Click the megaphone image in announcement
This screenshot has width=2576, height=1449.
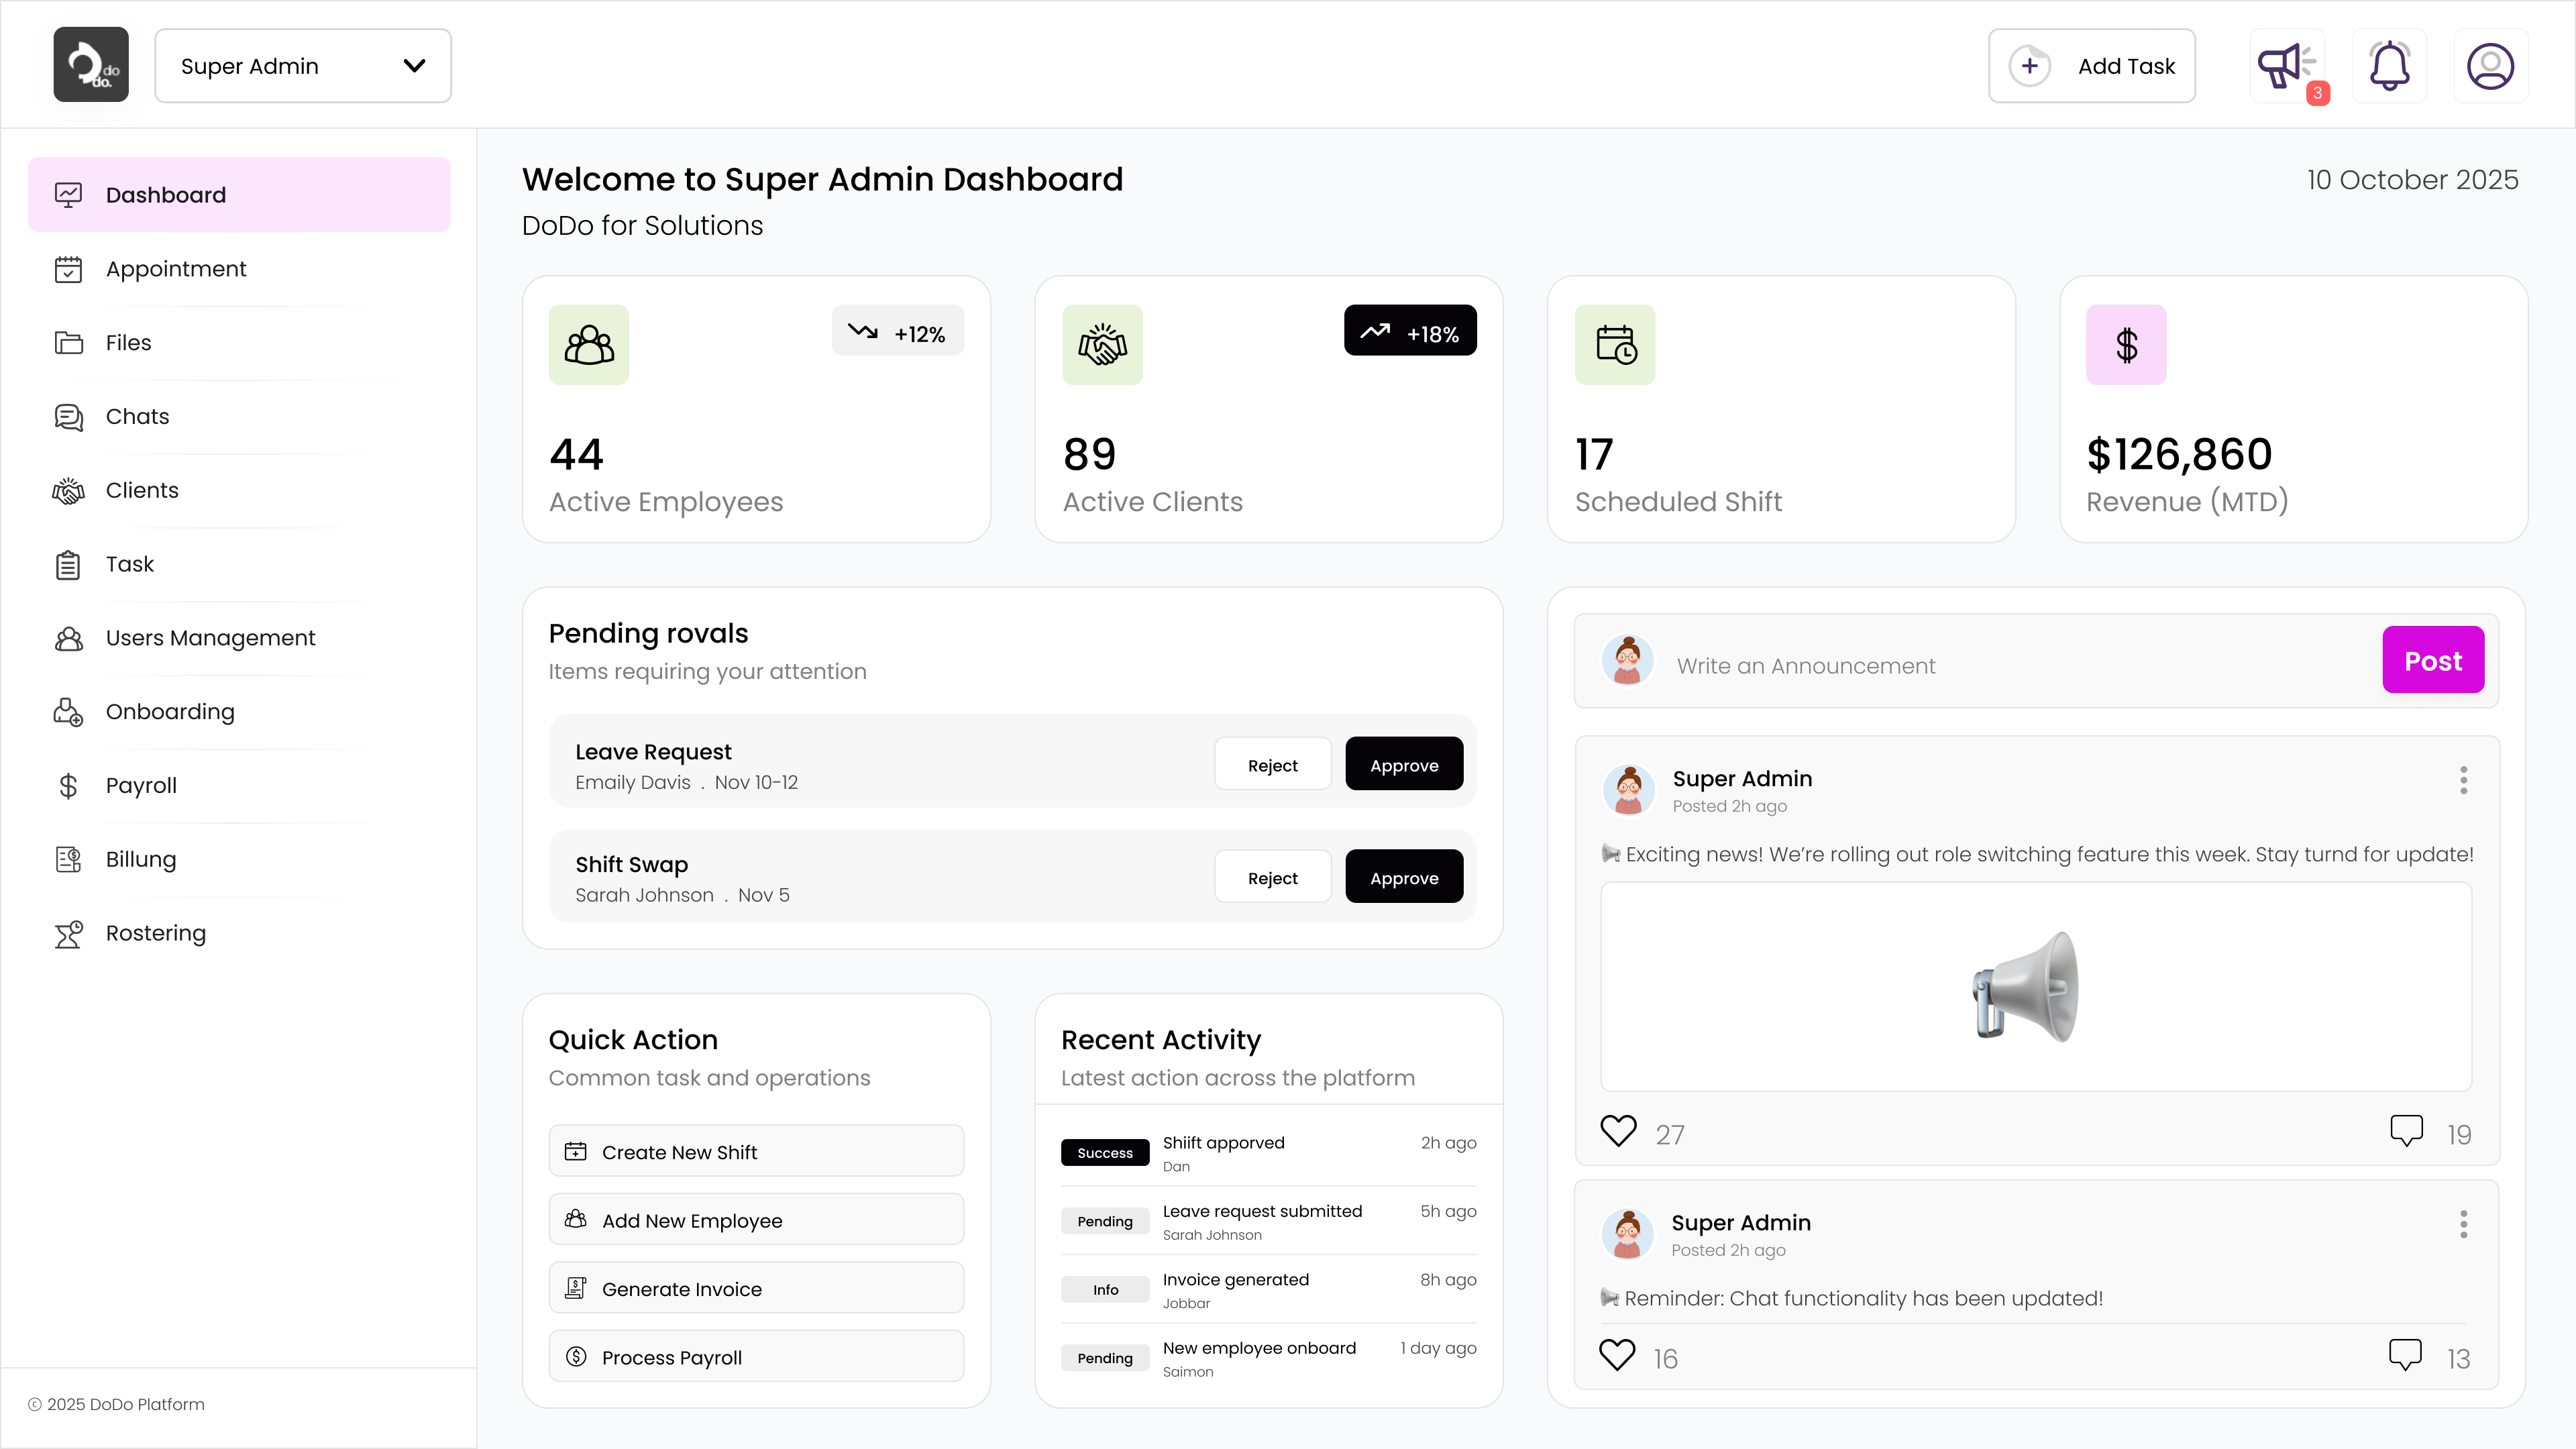point(2026,988)
